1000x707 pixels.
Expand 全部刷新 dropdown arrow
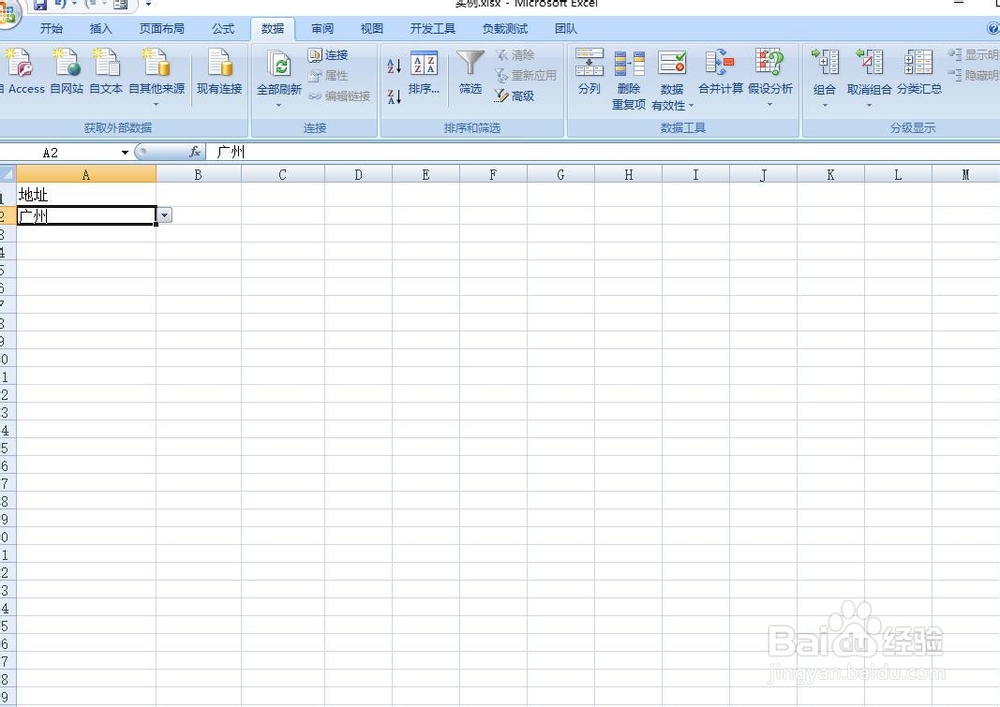(x=279, y=105)
